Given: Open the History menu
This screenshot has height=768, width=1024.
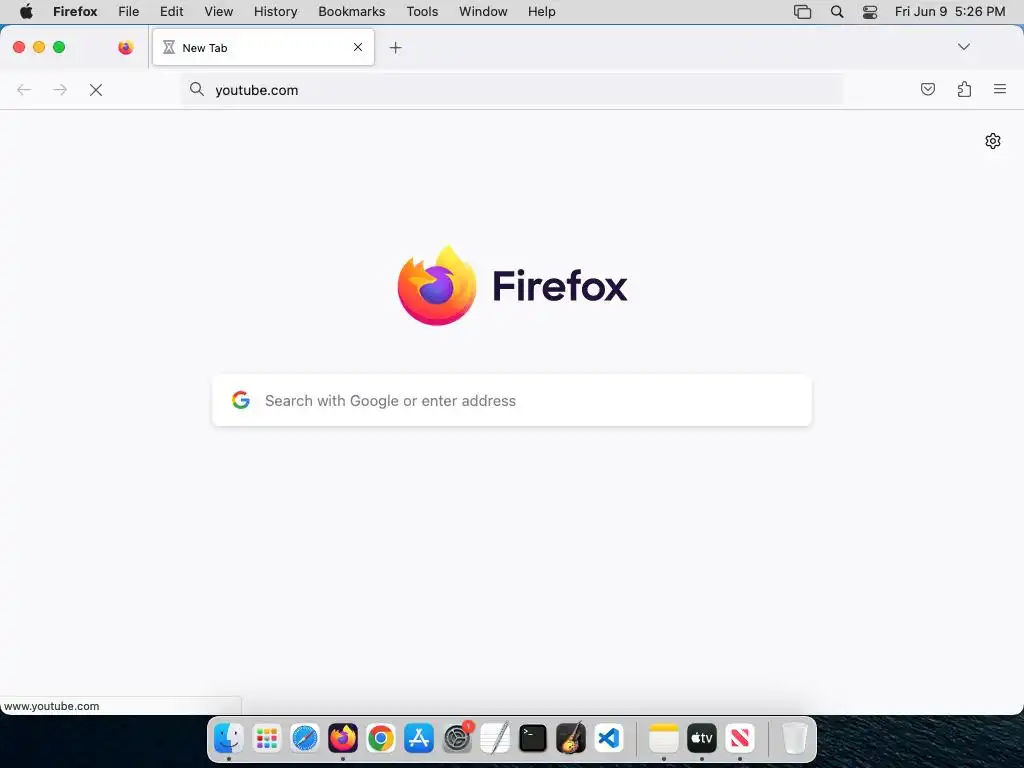Looking at the screenshot, I should 276,12.
